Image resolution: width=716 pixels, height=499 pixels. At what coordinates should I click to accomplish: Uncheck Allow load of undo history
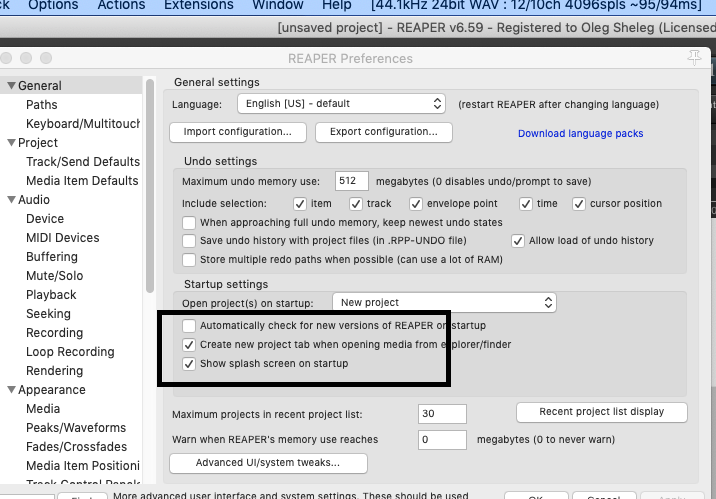[517, 241]
